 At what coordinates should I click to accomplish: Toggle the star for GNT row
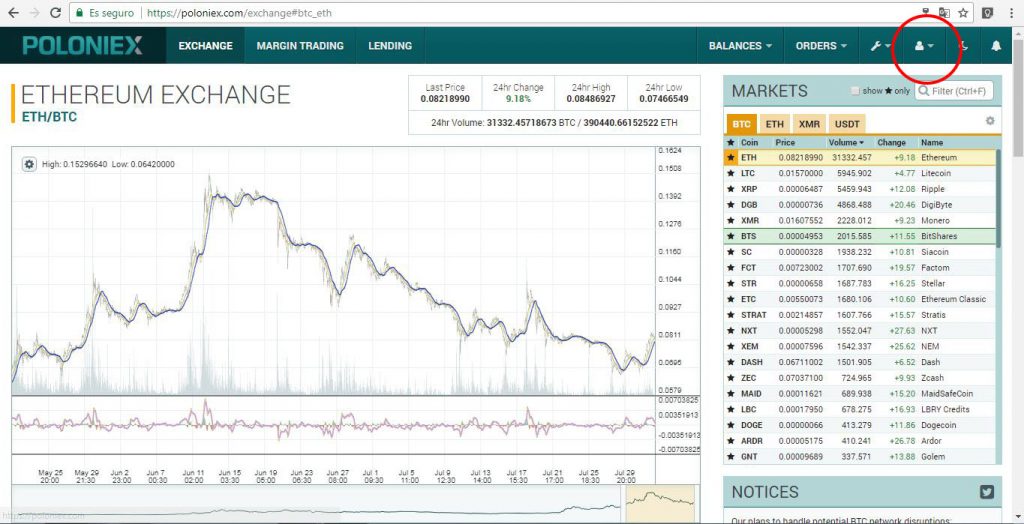(x=731, y=457)
